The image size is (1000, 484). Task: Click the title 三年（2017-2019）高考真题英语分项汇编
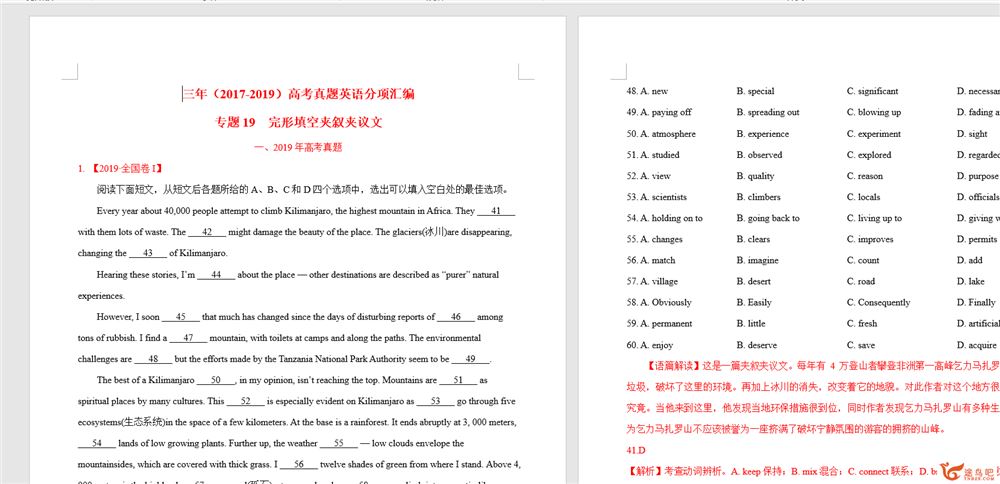click(299, 94)
